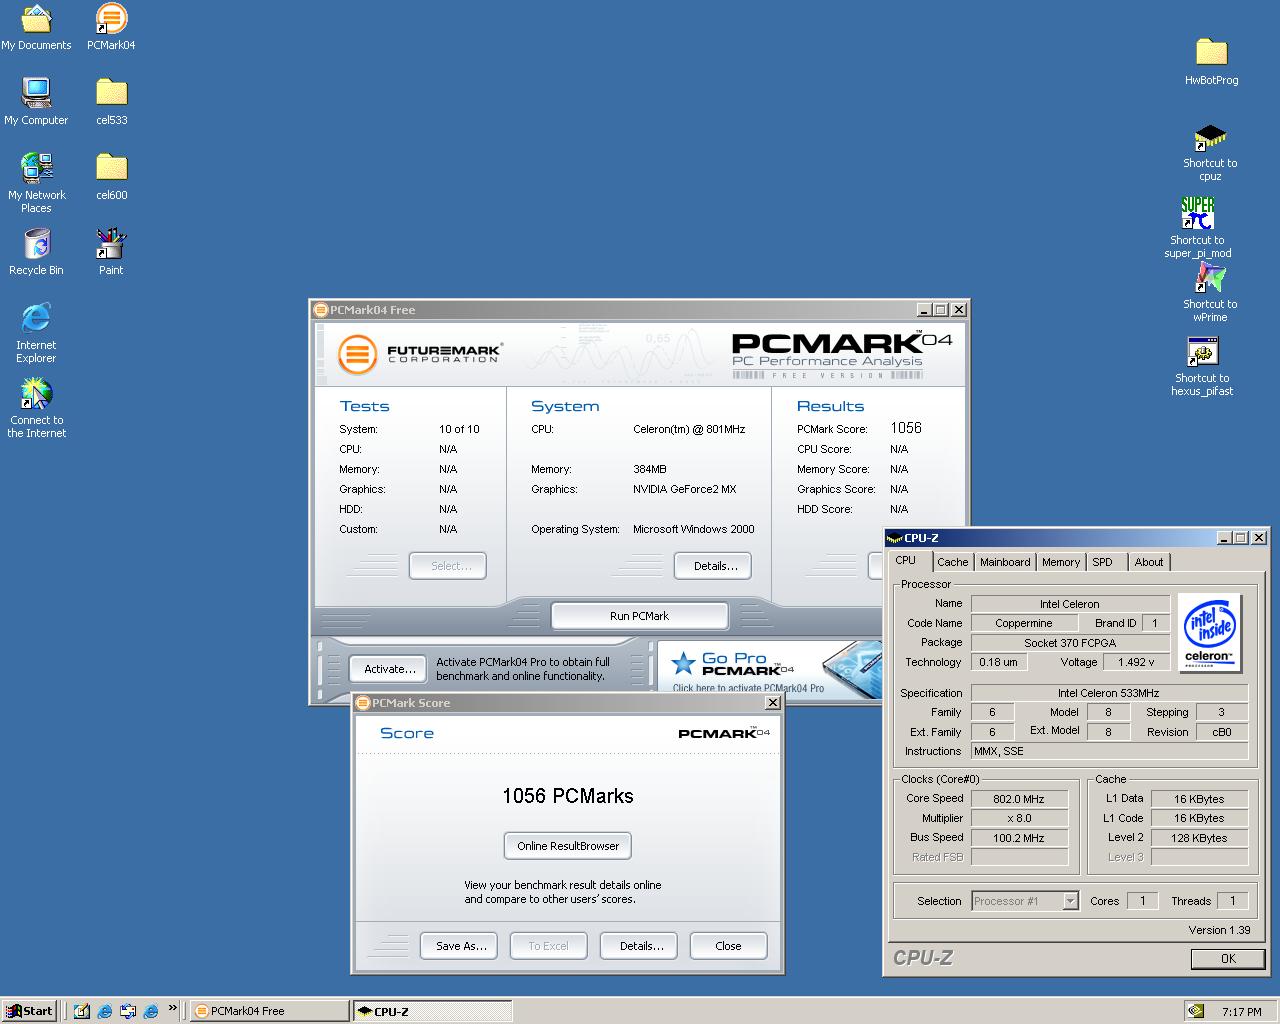Click Close button in PCMark Score dialog

pyautogui.click(x=728, y=946)
